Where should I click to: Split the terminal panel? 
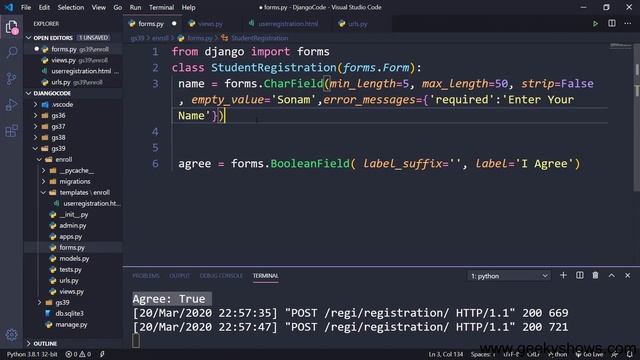pyautogui.click(x=580, y=276)
